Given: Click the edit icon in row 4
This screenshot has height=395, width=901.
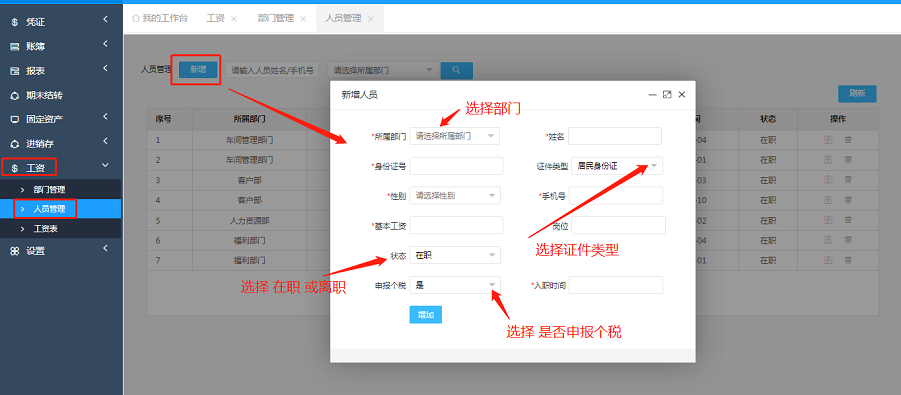Looking at the screenshot, I should point(828,200).
